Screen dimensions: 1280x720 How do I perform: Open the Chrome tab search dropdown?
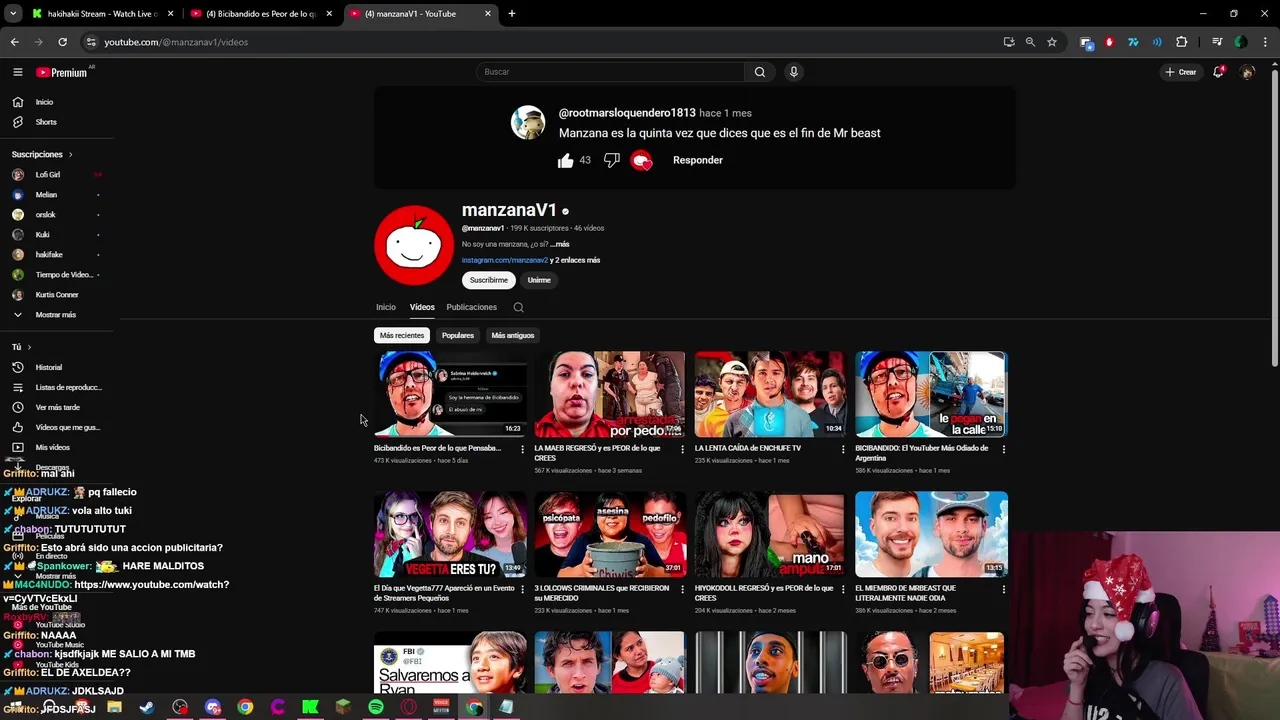coord(13,14)
